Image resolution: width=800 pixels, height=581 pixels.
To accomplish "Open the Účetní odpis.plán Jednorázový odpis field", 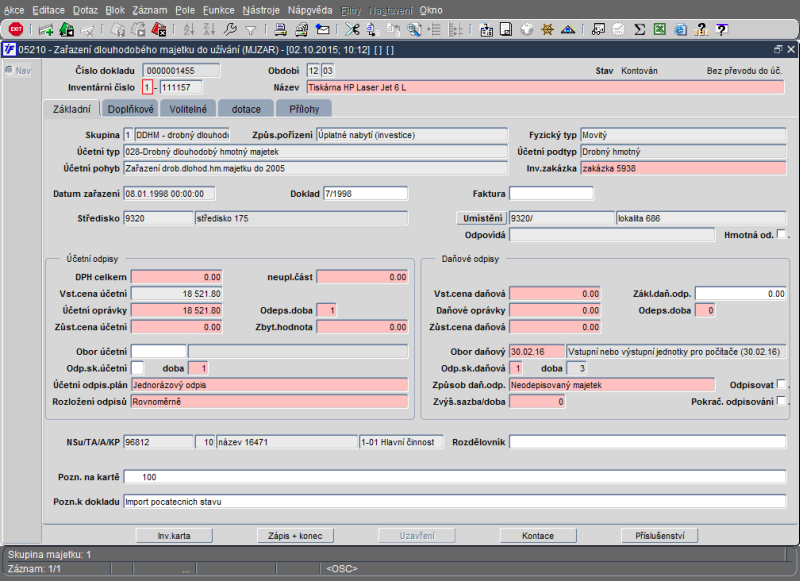I will (x=267, y=384).
